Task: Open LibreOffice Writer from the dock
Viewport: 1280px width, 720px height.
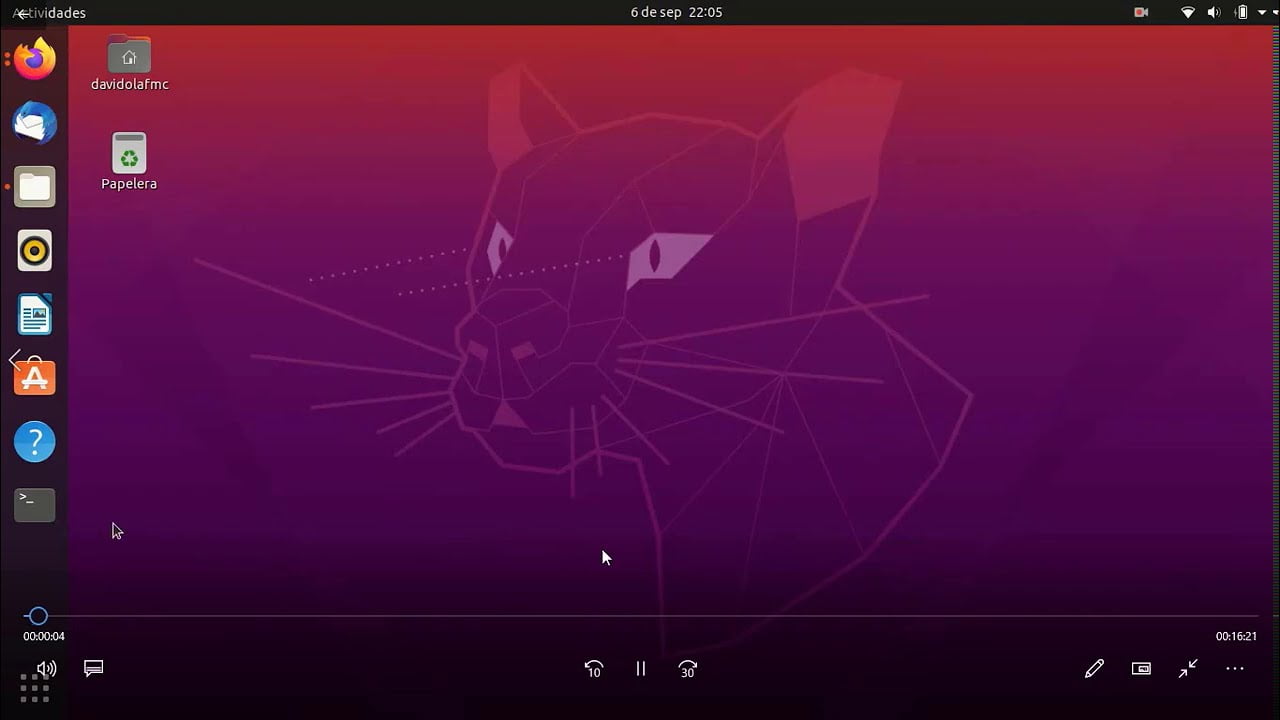Action: pyautogui.click(x=35, y=314)
